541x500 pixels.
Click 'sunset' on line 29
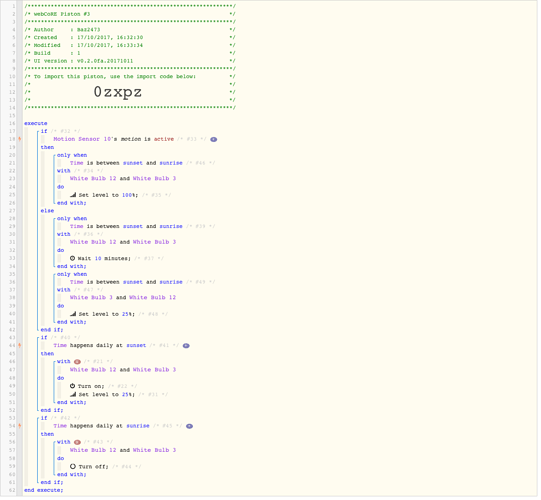(x=133, y=227)
